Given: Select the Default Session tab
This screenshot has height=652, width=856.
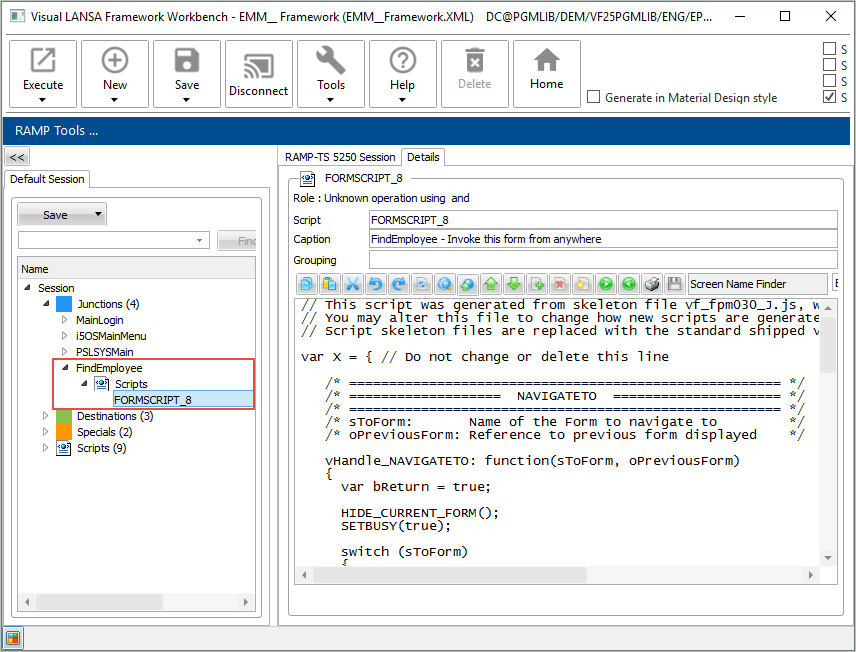Looking at the screenshot, I should [x=47, y=179].
